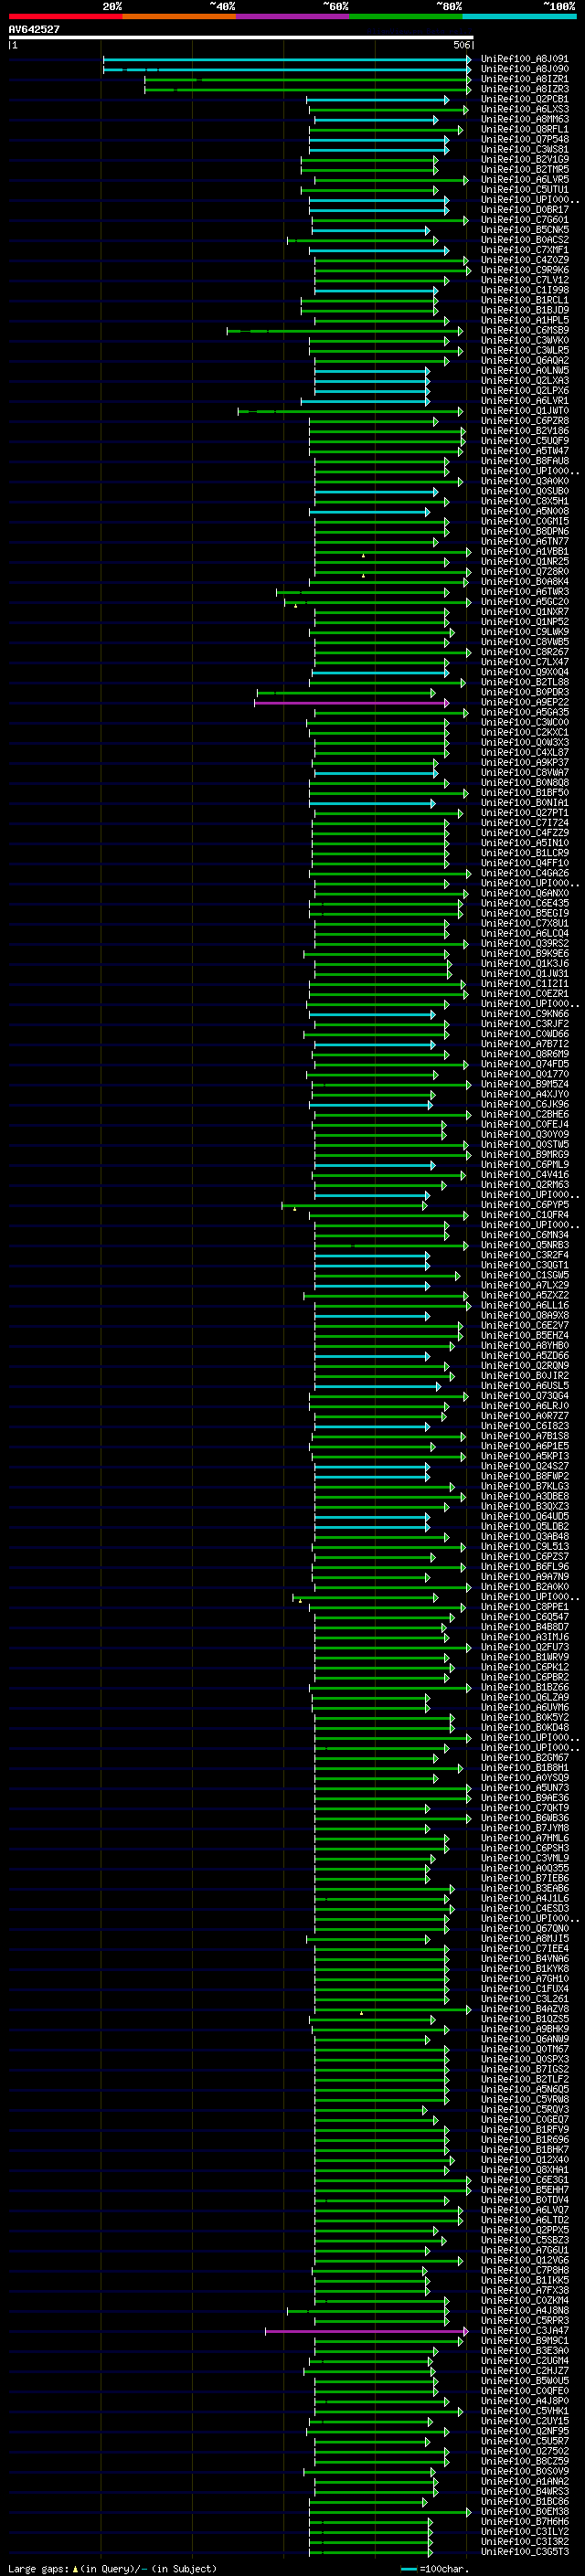Select hit UniRef100_Q8A9X8
The image size is (585, 2576).
[524, 1316]
